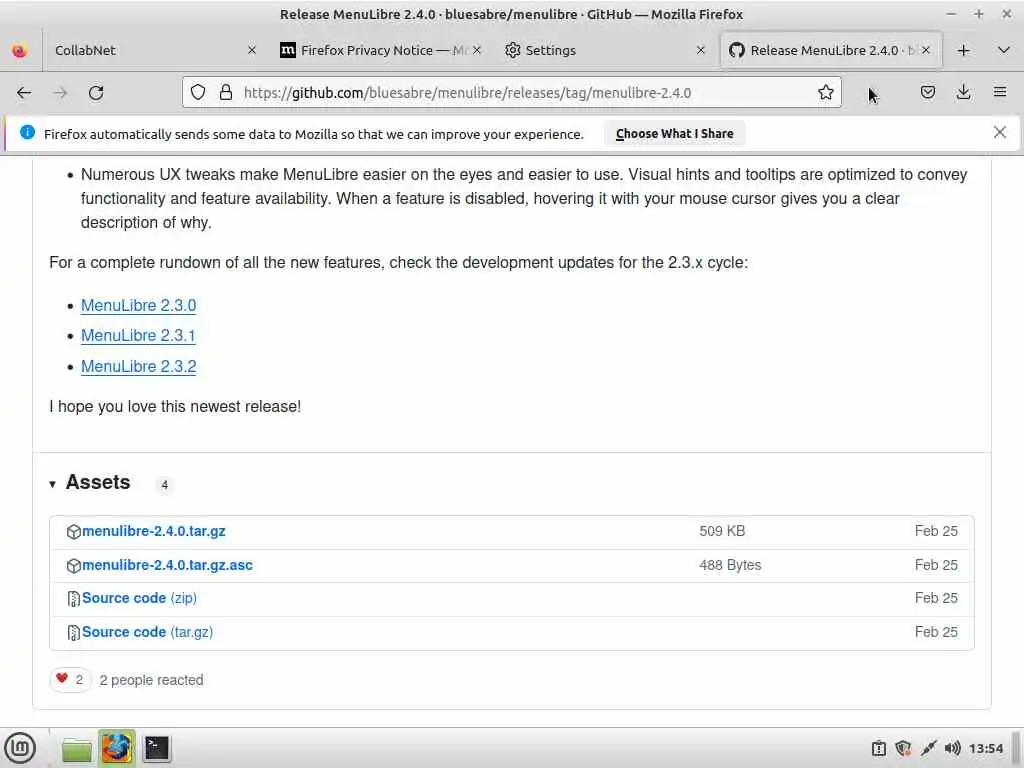Image resolution: width=1024 pixels, height=768 pixels.
Task: Click the Assets count badge 4
Action: tap(165, 485)
